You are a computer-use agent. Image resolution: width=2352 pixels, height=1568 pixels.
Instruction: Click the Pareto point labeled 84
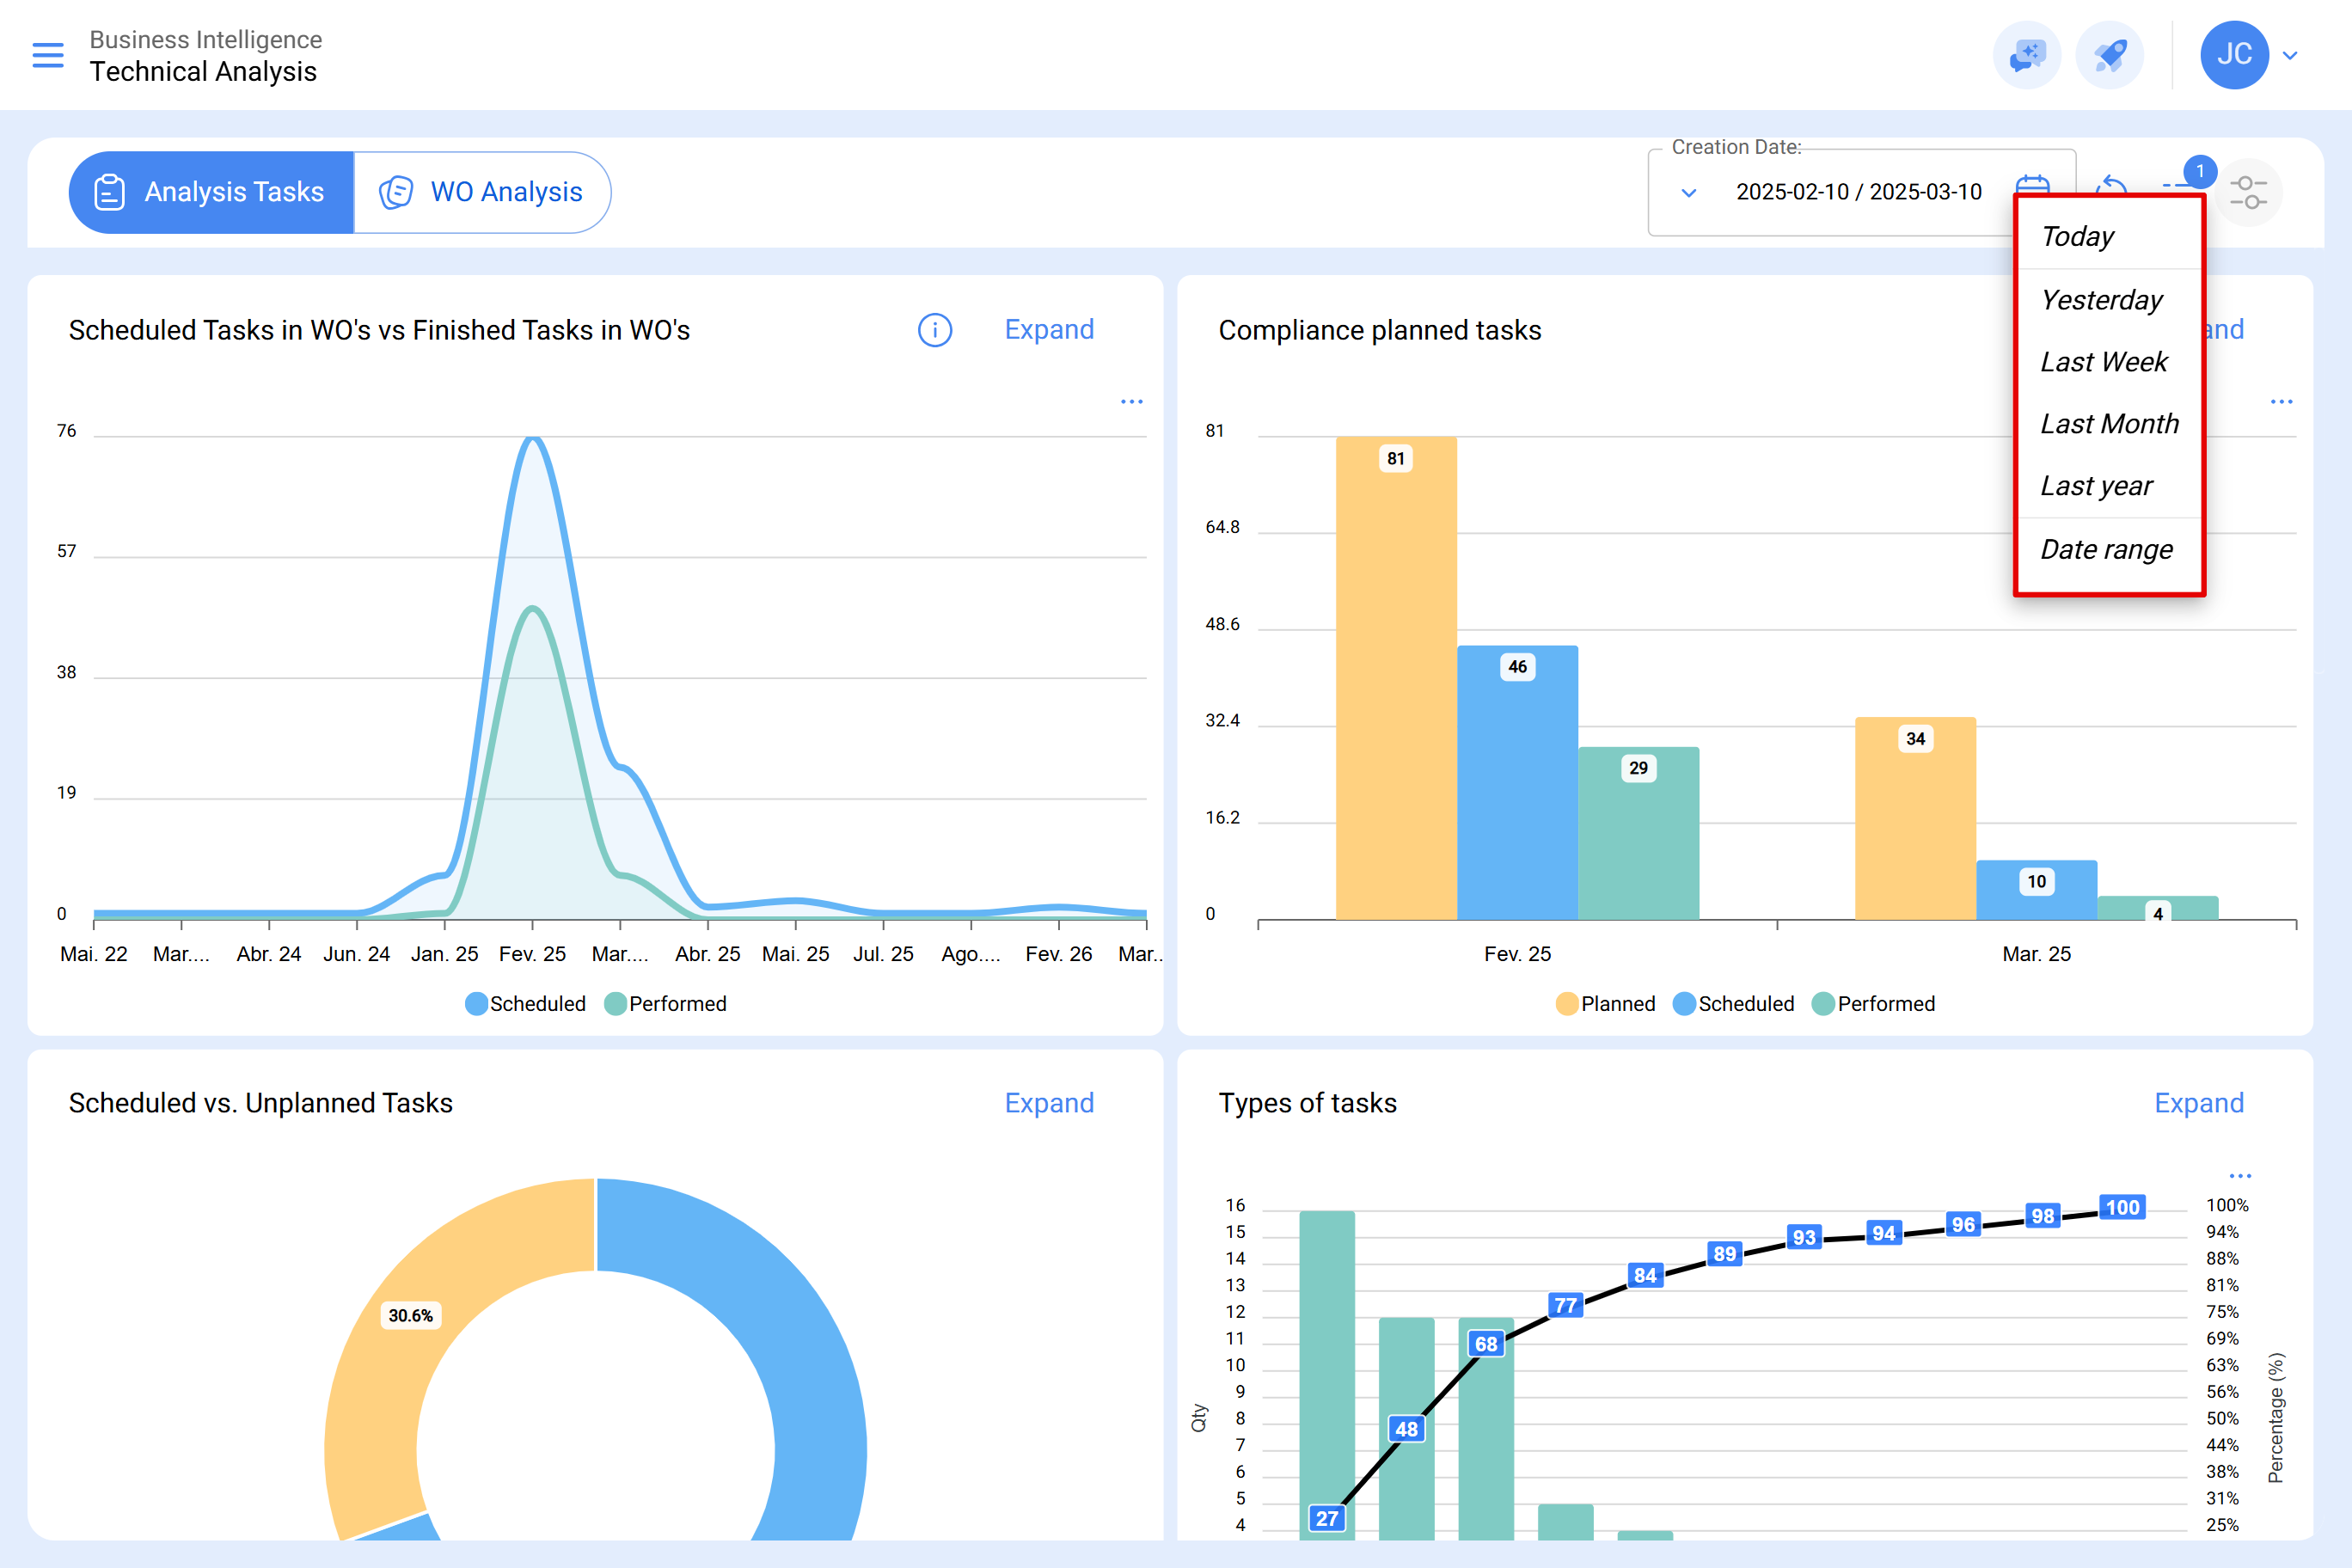coord(1645,1275)
